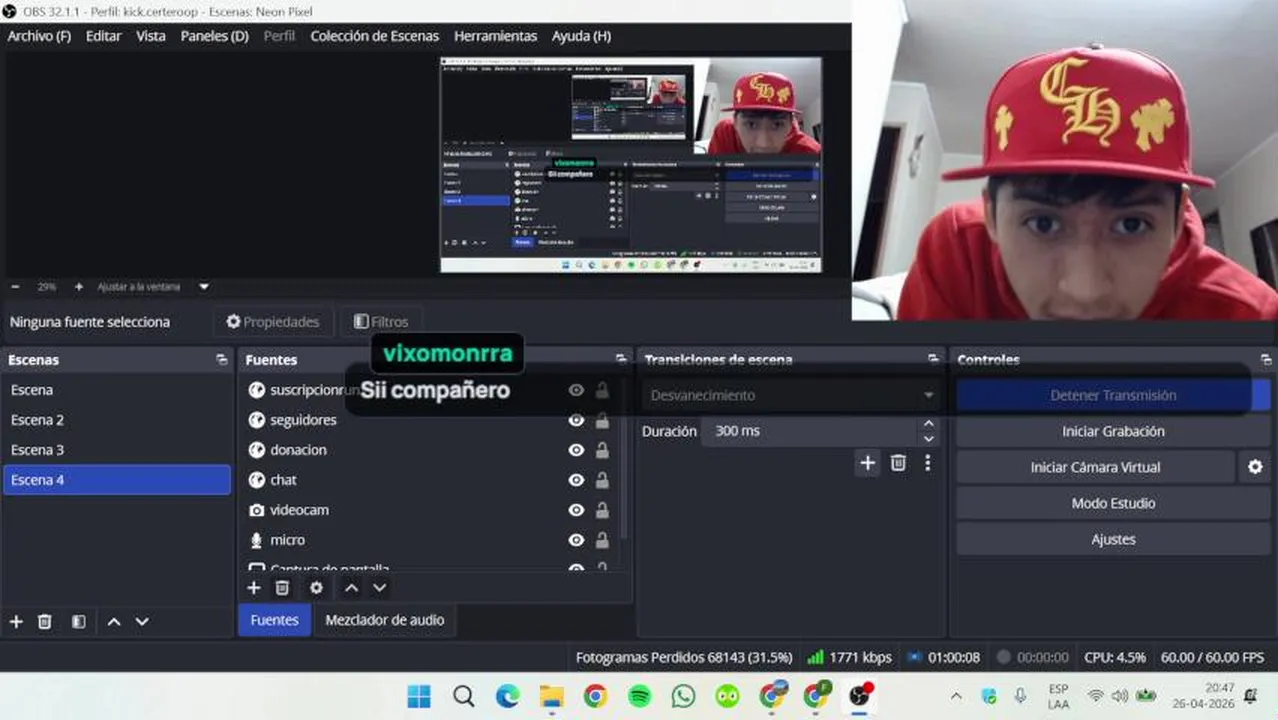Image resolution: width=1278 pixels, height=720 pixels.
Task: Lock the chat source
Action: pos(602,480)
